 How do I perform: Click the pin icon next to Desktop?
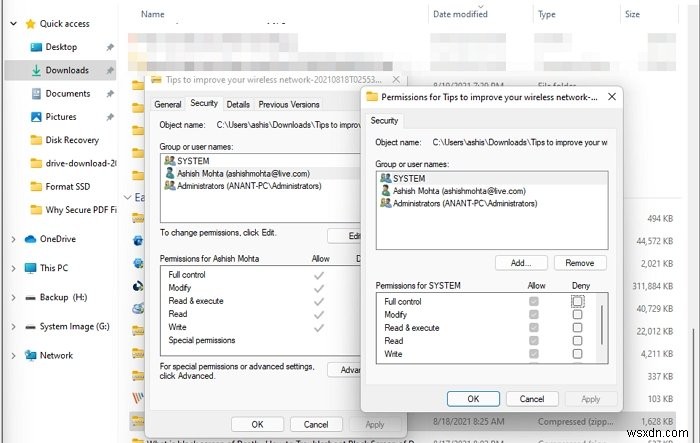(110, 47)
